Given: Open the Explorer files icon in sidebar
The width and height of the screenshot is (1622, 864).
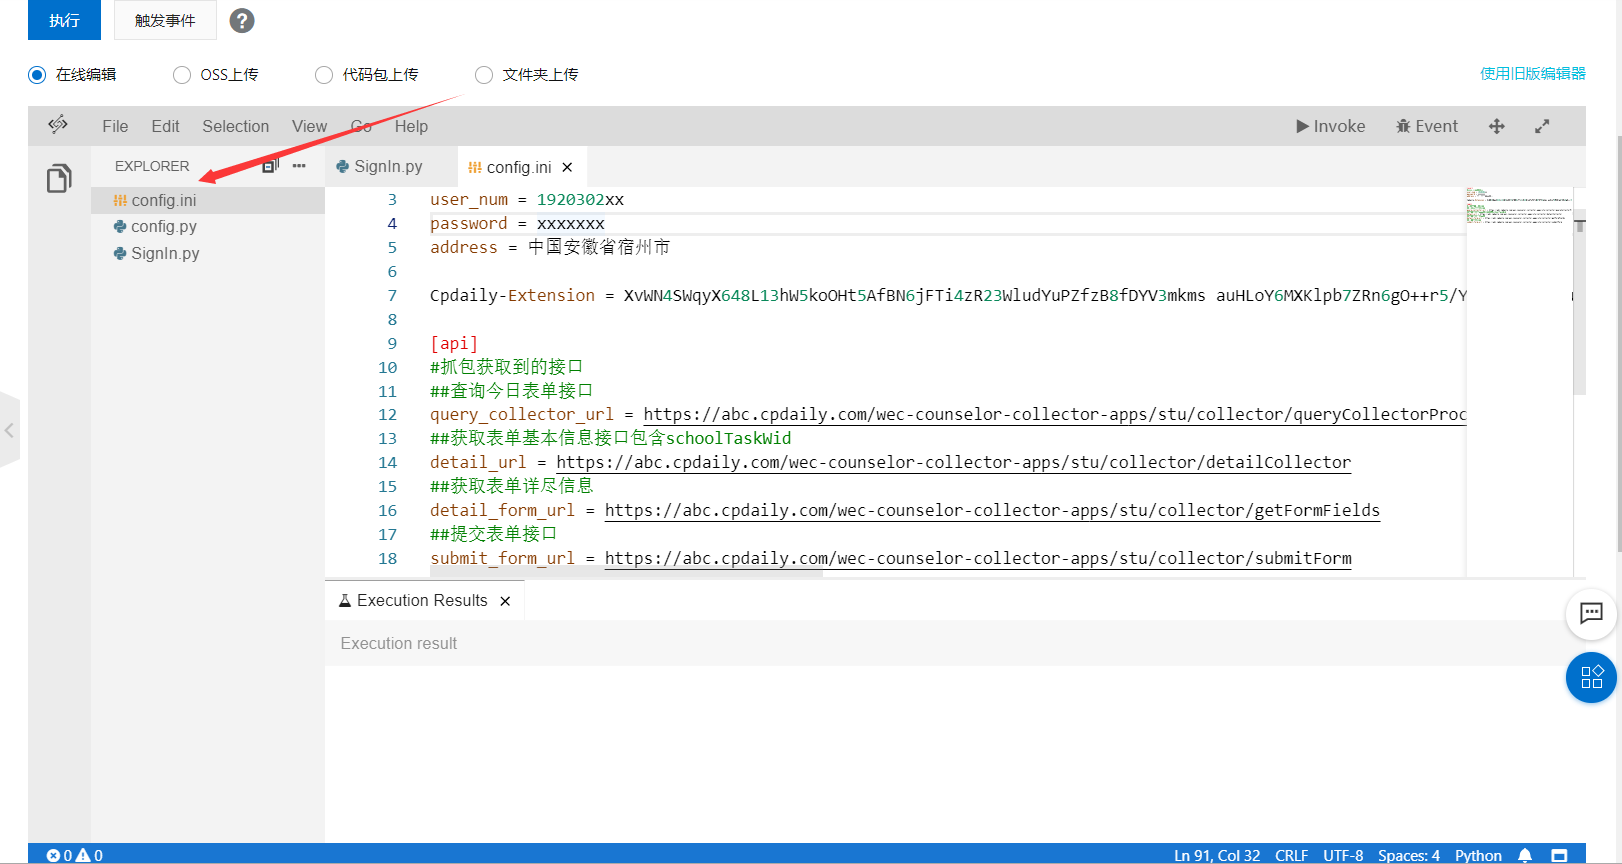Looking at the screenshot, I should click(x=59, y=179).
